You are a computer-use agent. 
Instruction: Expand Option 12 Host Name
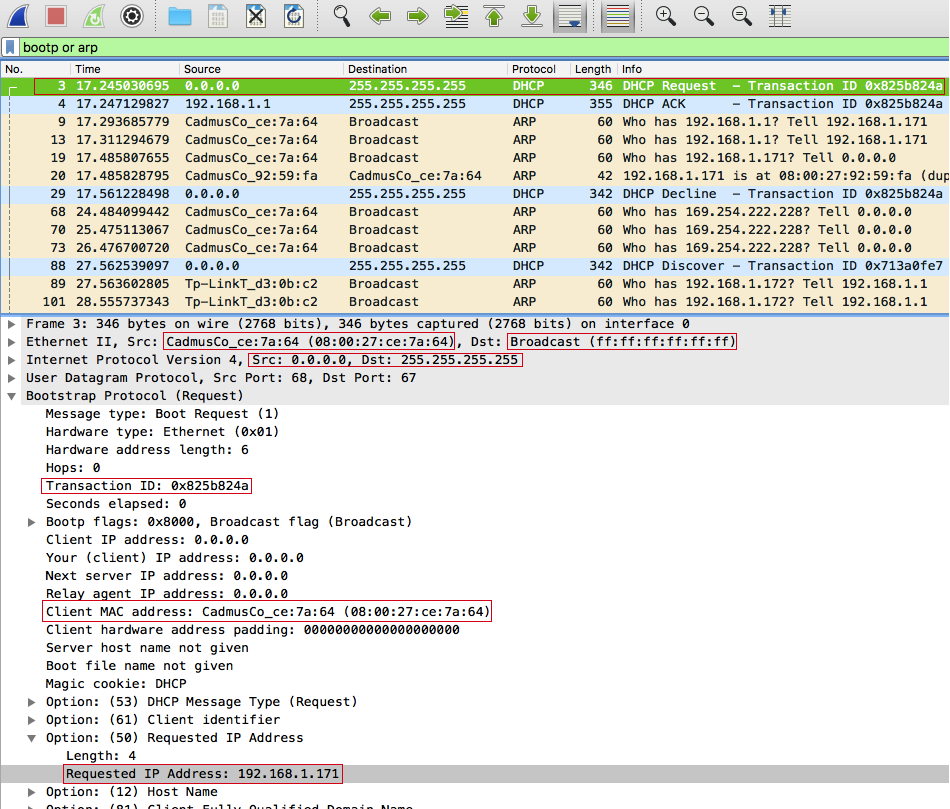pos(32,792)
